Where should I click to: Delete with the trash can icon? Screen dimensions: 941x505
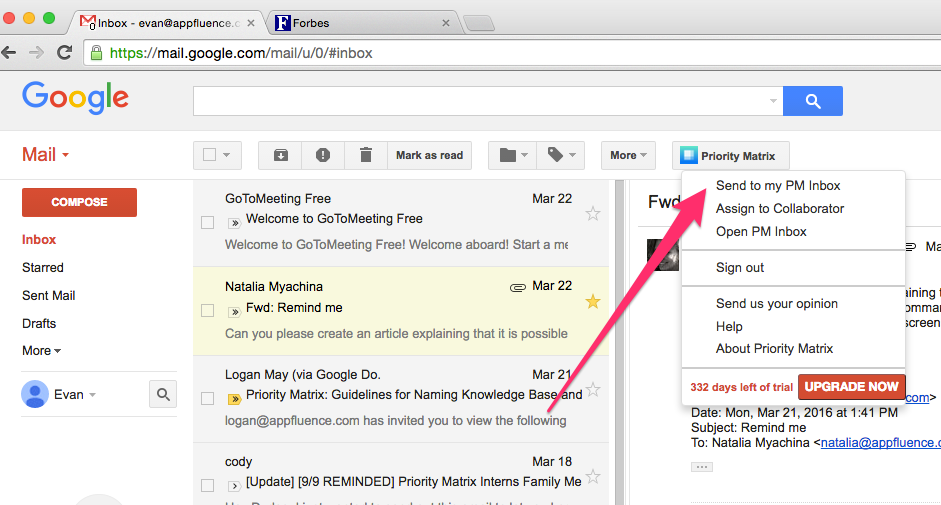tap(365, 156)
